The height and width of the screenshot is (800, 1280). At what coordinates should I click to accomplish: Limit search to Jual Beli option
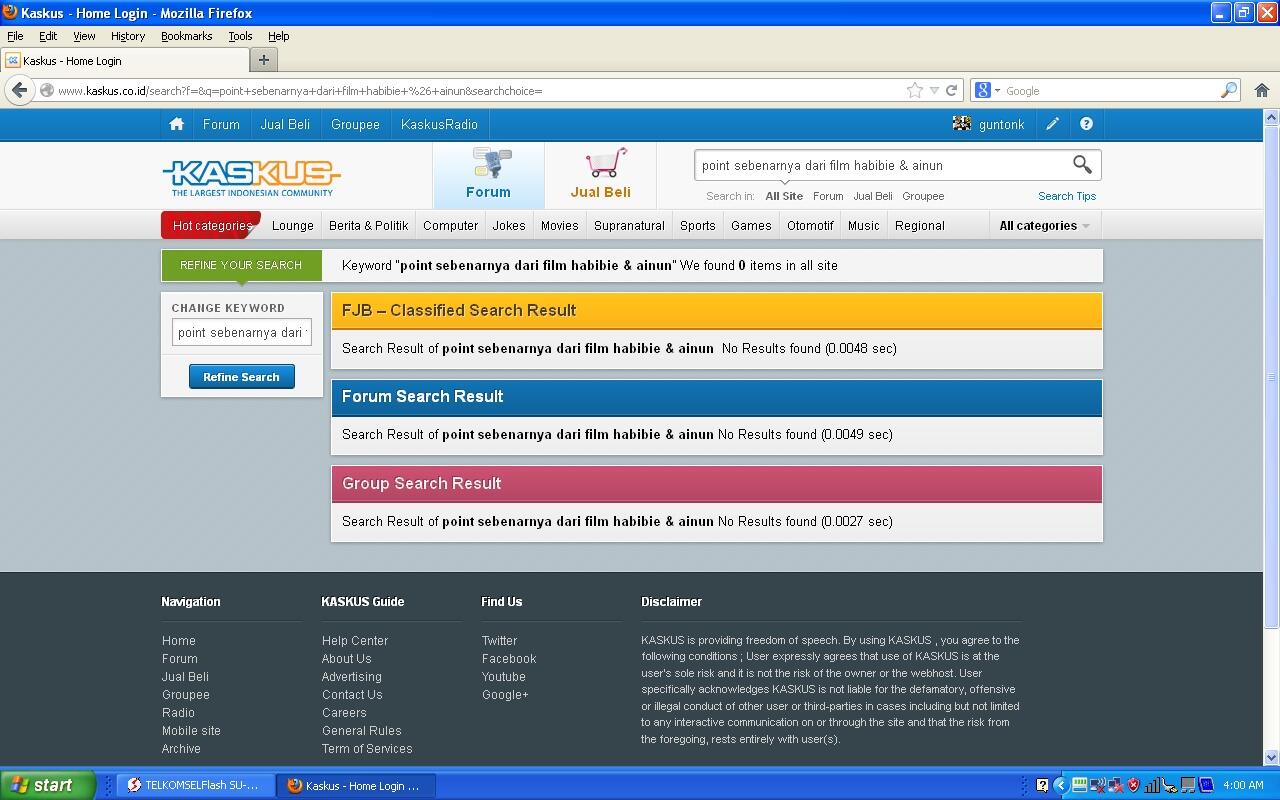(873, 196)
